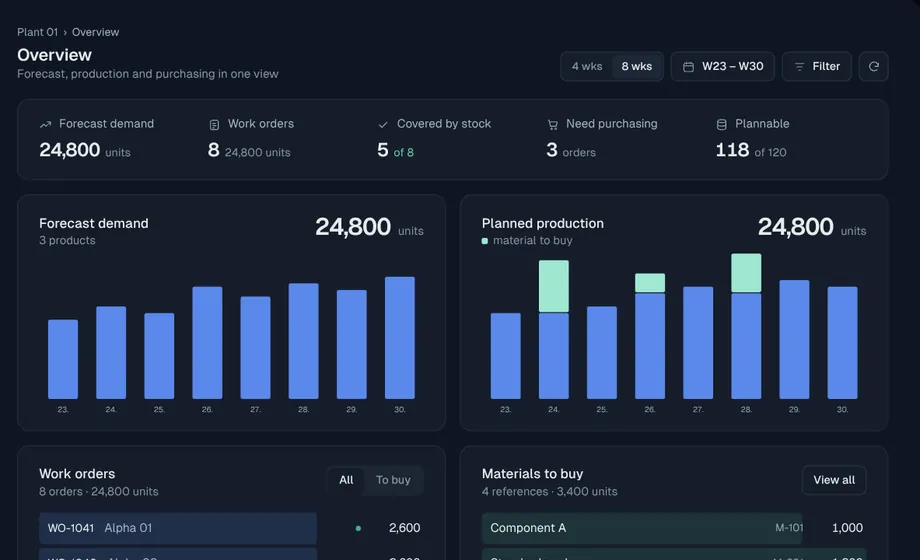Click the 8 orders · 24,800 units subtitle
The image size is (920, 560).
pyautogui.click(x=99, y=492)
